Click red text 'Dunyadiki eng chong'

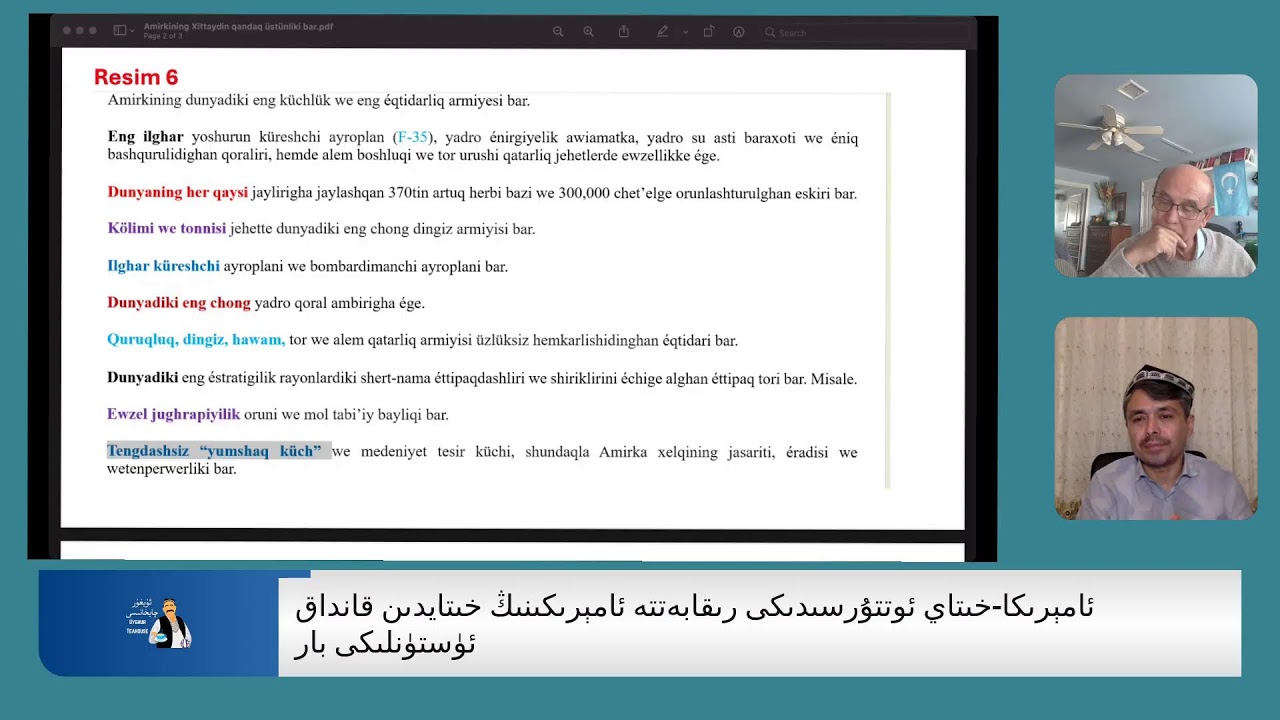pyautogui.click(x=179, y=303)
